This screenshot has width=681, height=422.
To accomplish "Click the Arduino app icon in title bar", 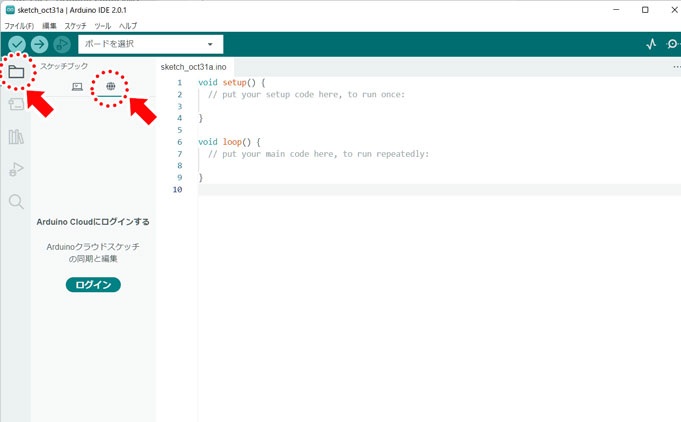I will 10,10.
